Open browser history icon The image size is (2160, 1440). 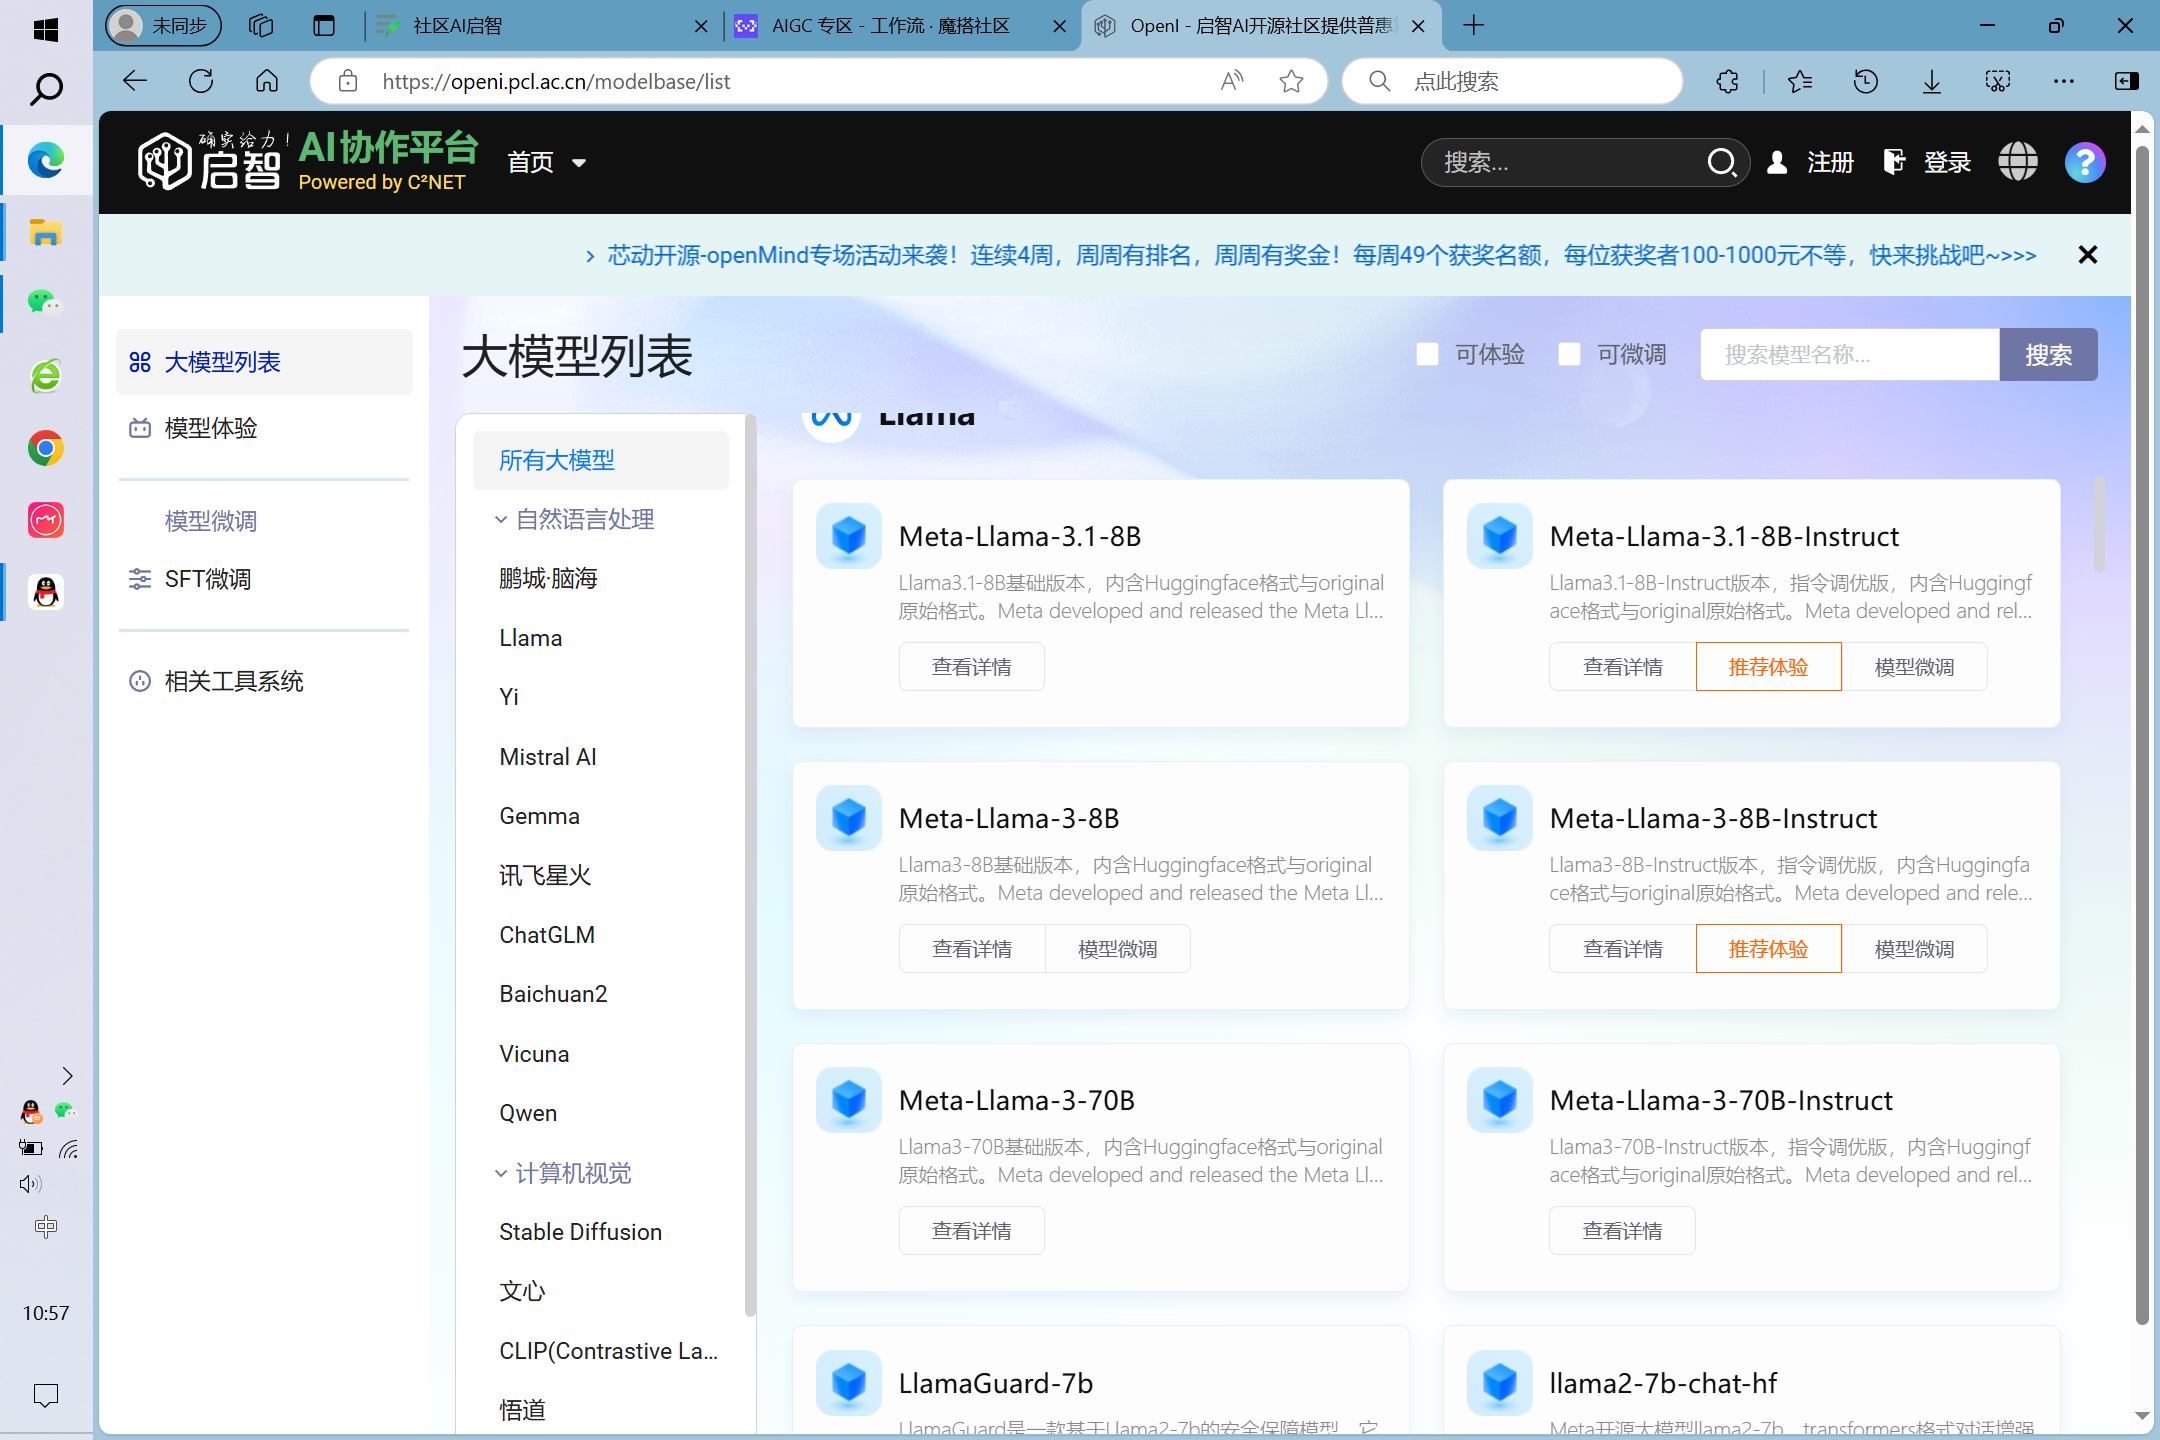[x=1865, y=81]
